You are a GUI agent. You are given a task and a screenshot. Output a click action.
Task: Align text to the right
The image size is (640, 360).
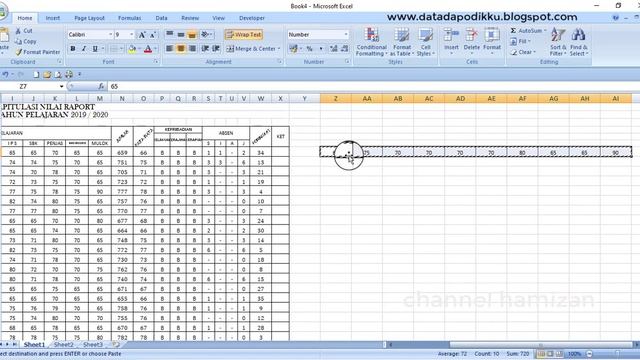coord(192,49)
